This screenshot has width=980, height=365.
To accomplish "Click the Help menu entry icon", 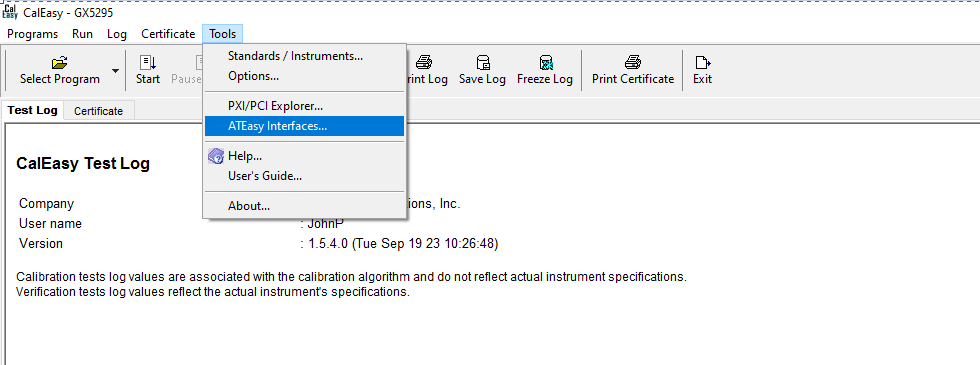I will pos(216,156).
